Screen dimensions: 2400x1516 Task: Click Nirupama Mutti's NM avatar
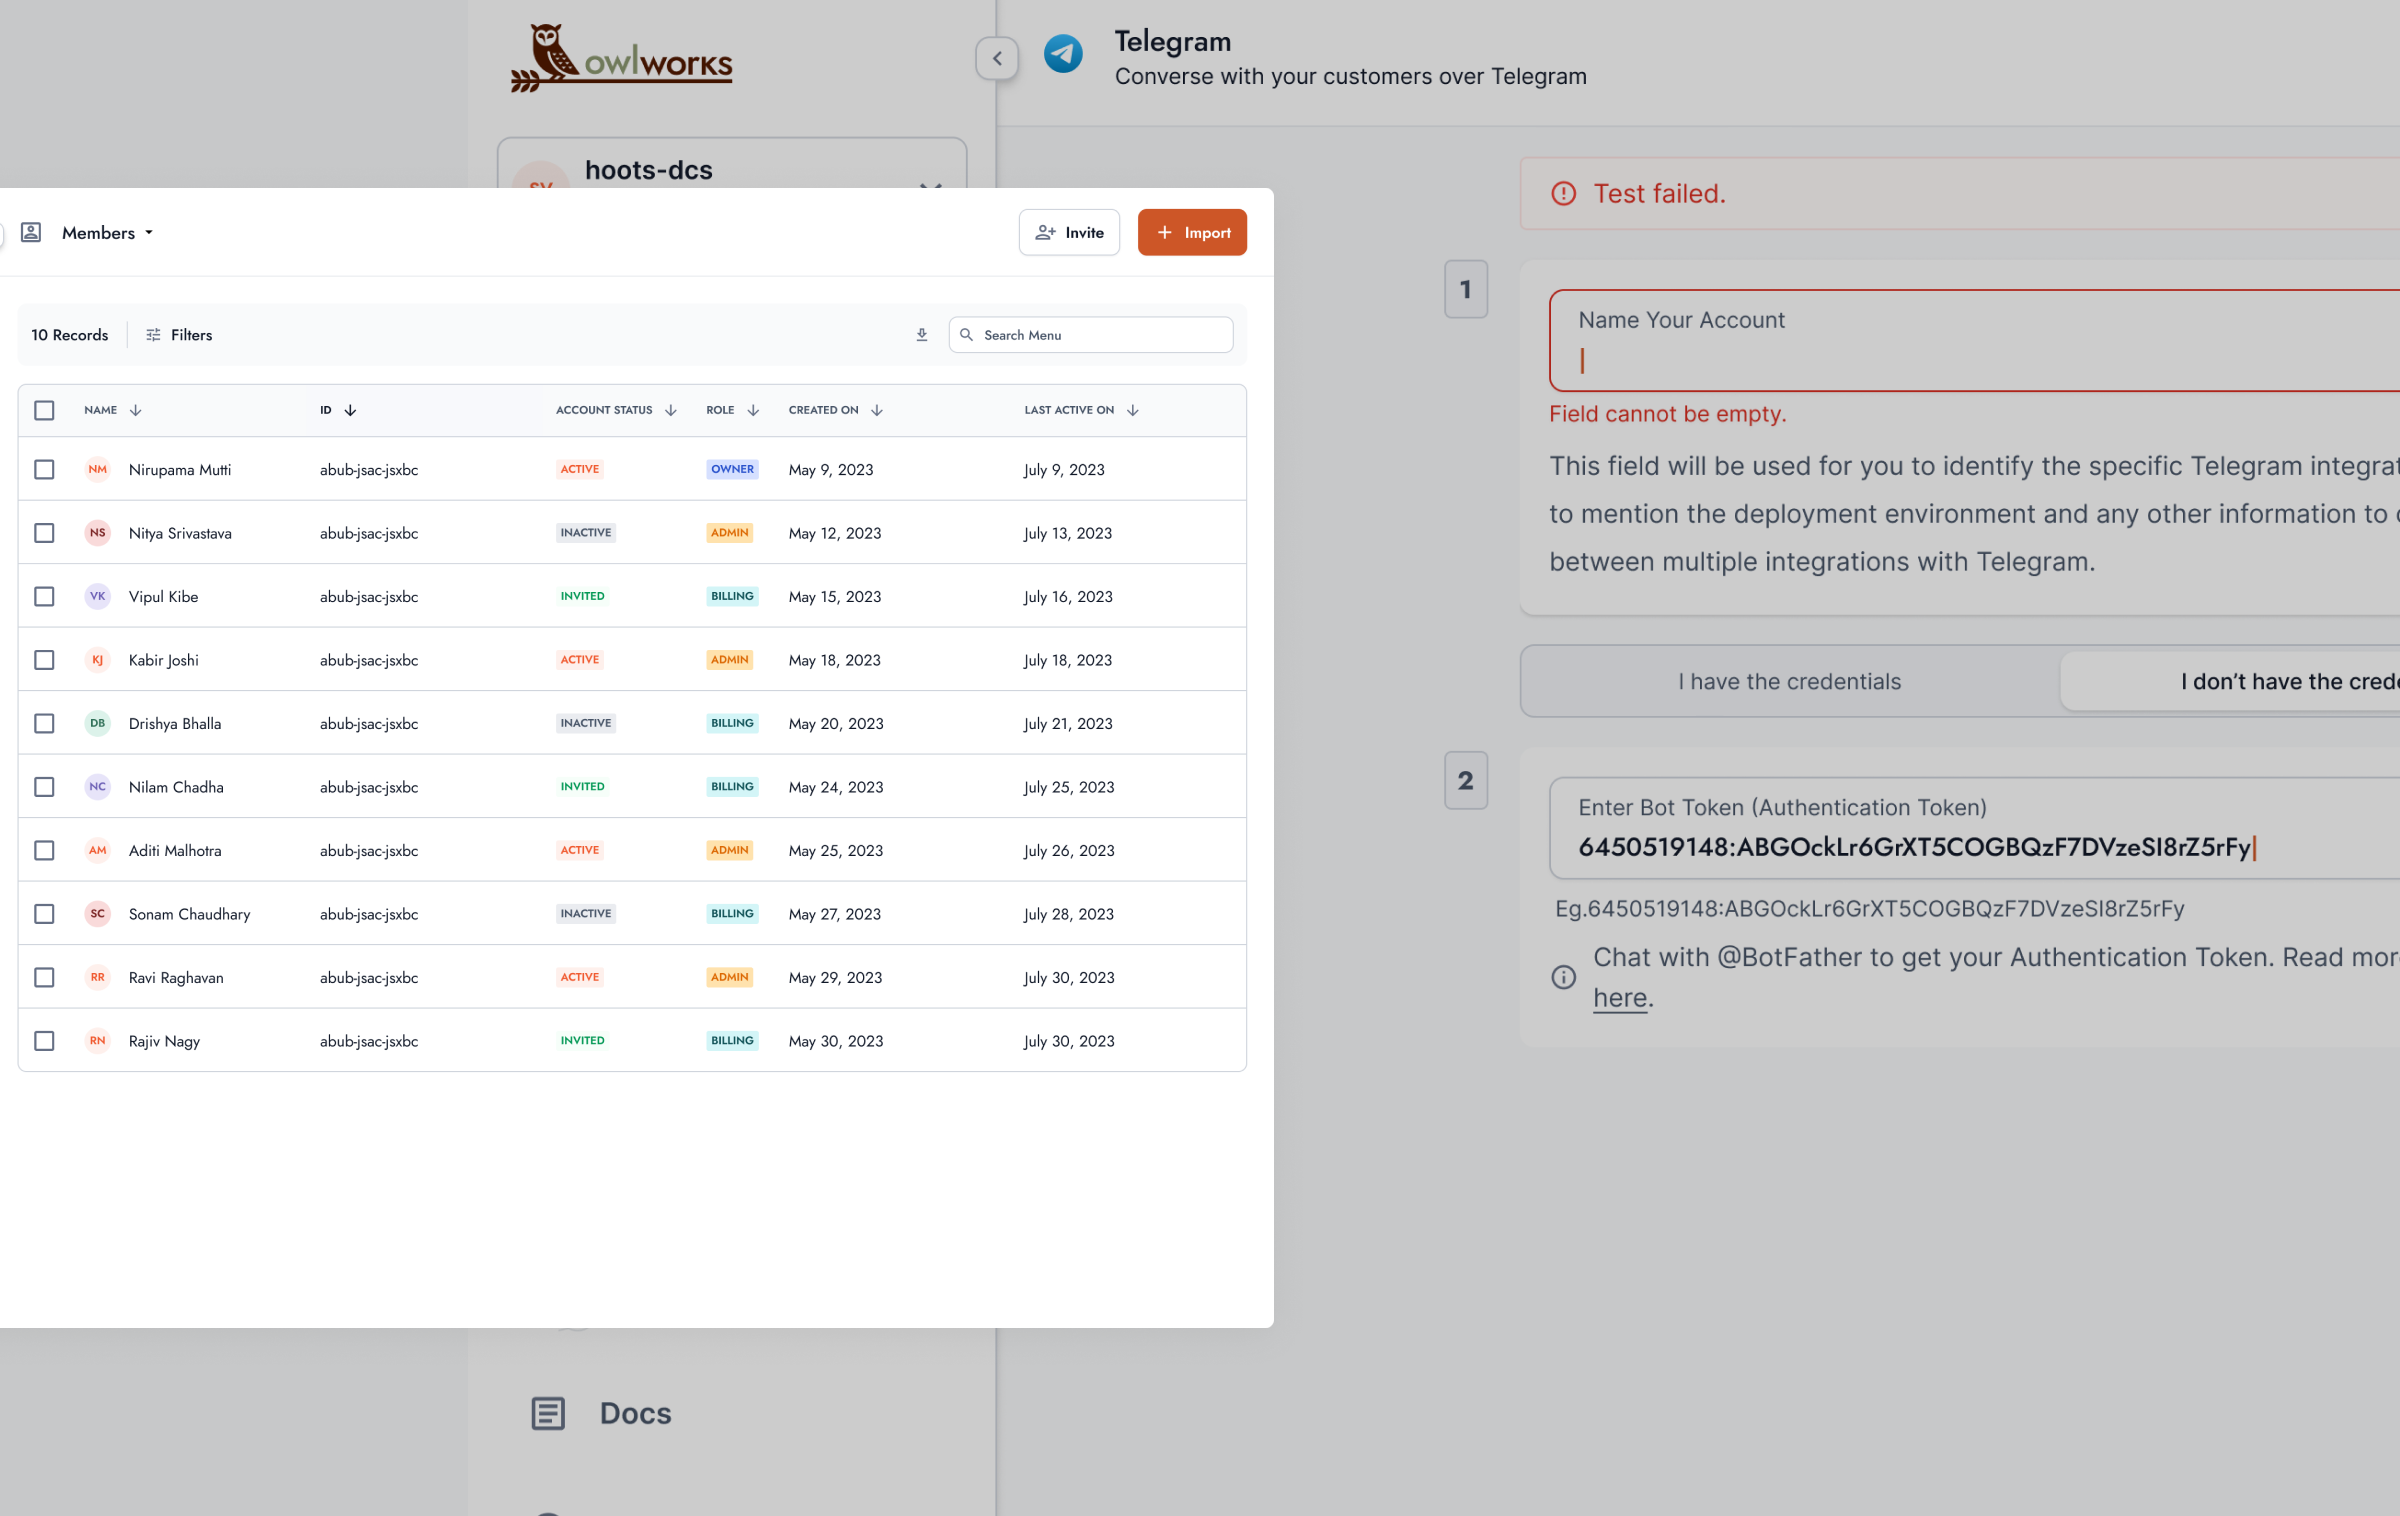pos(97,469)
